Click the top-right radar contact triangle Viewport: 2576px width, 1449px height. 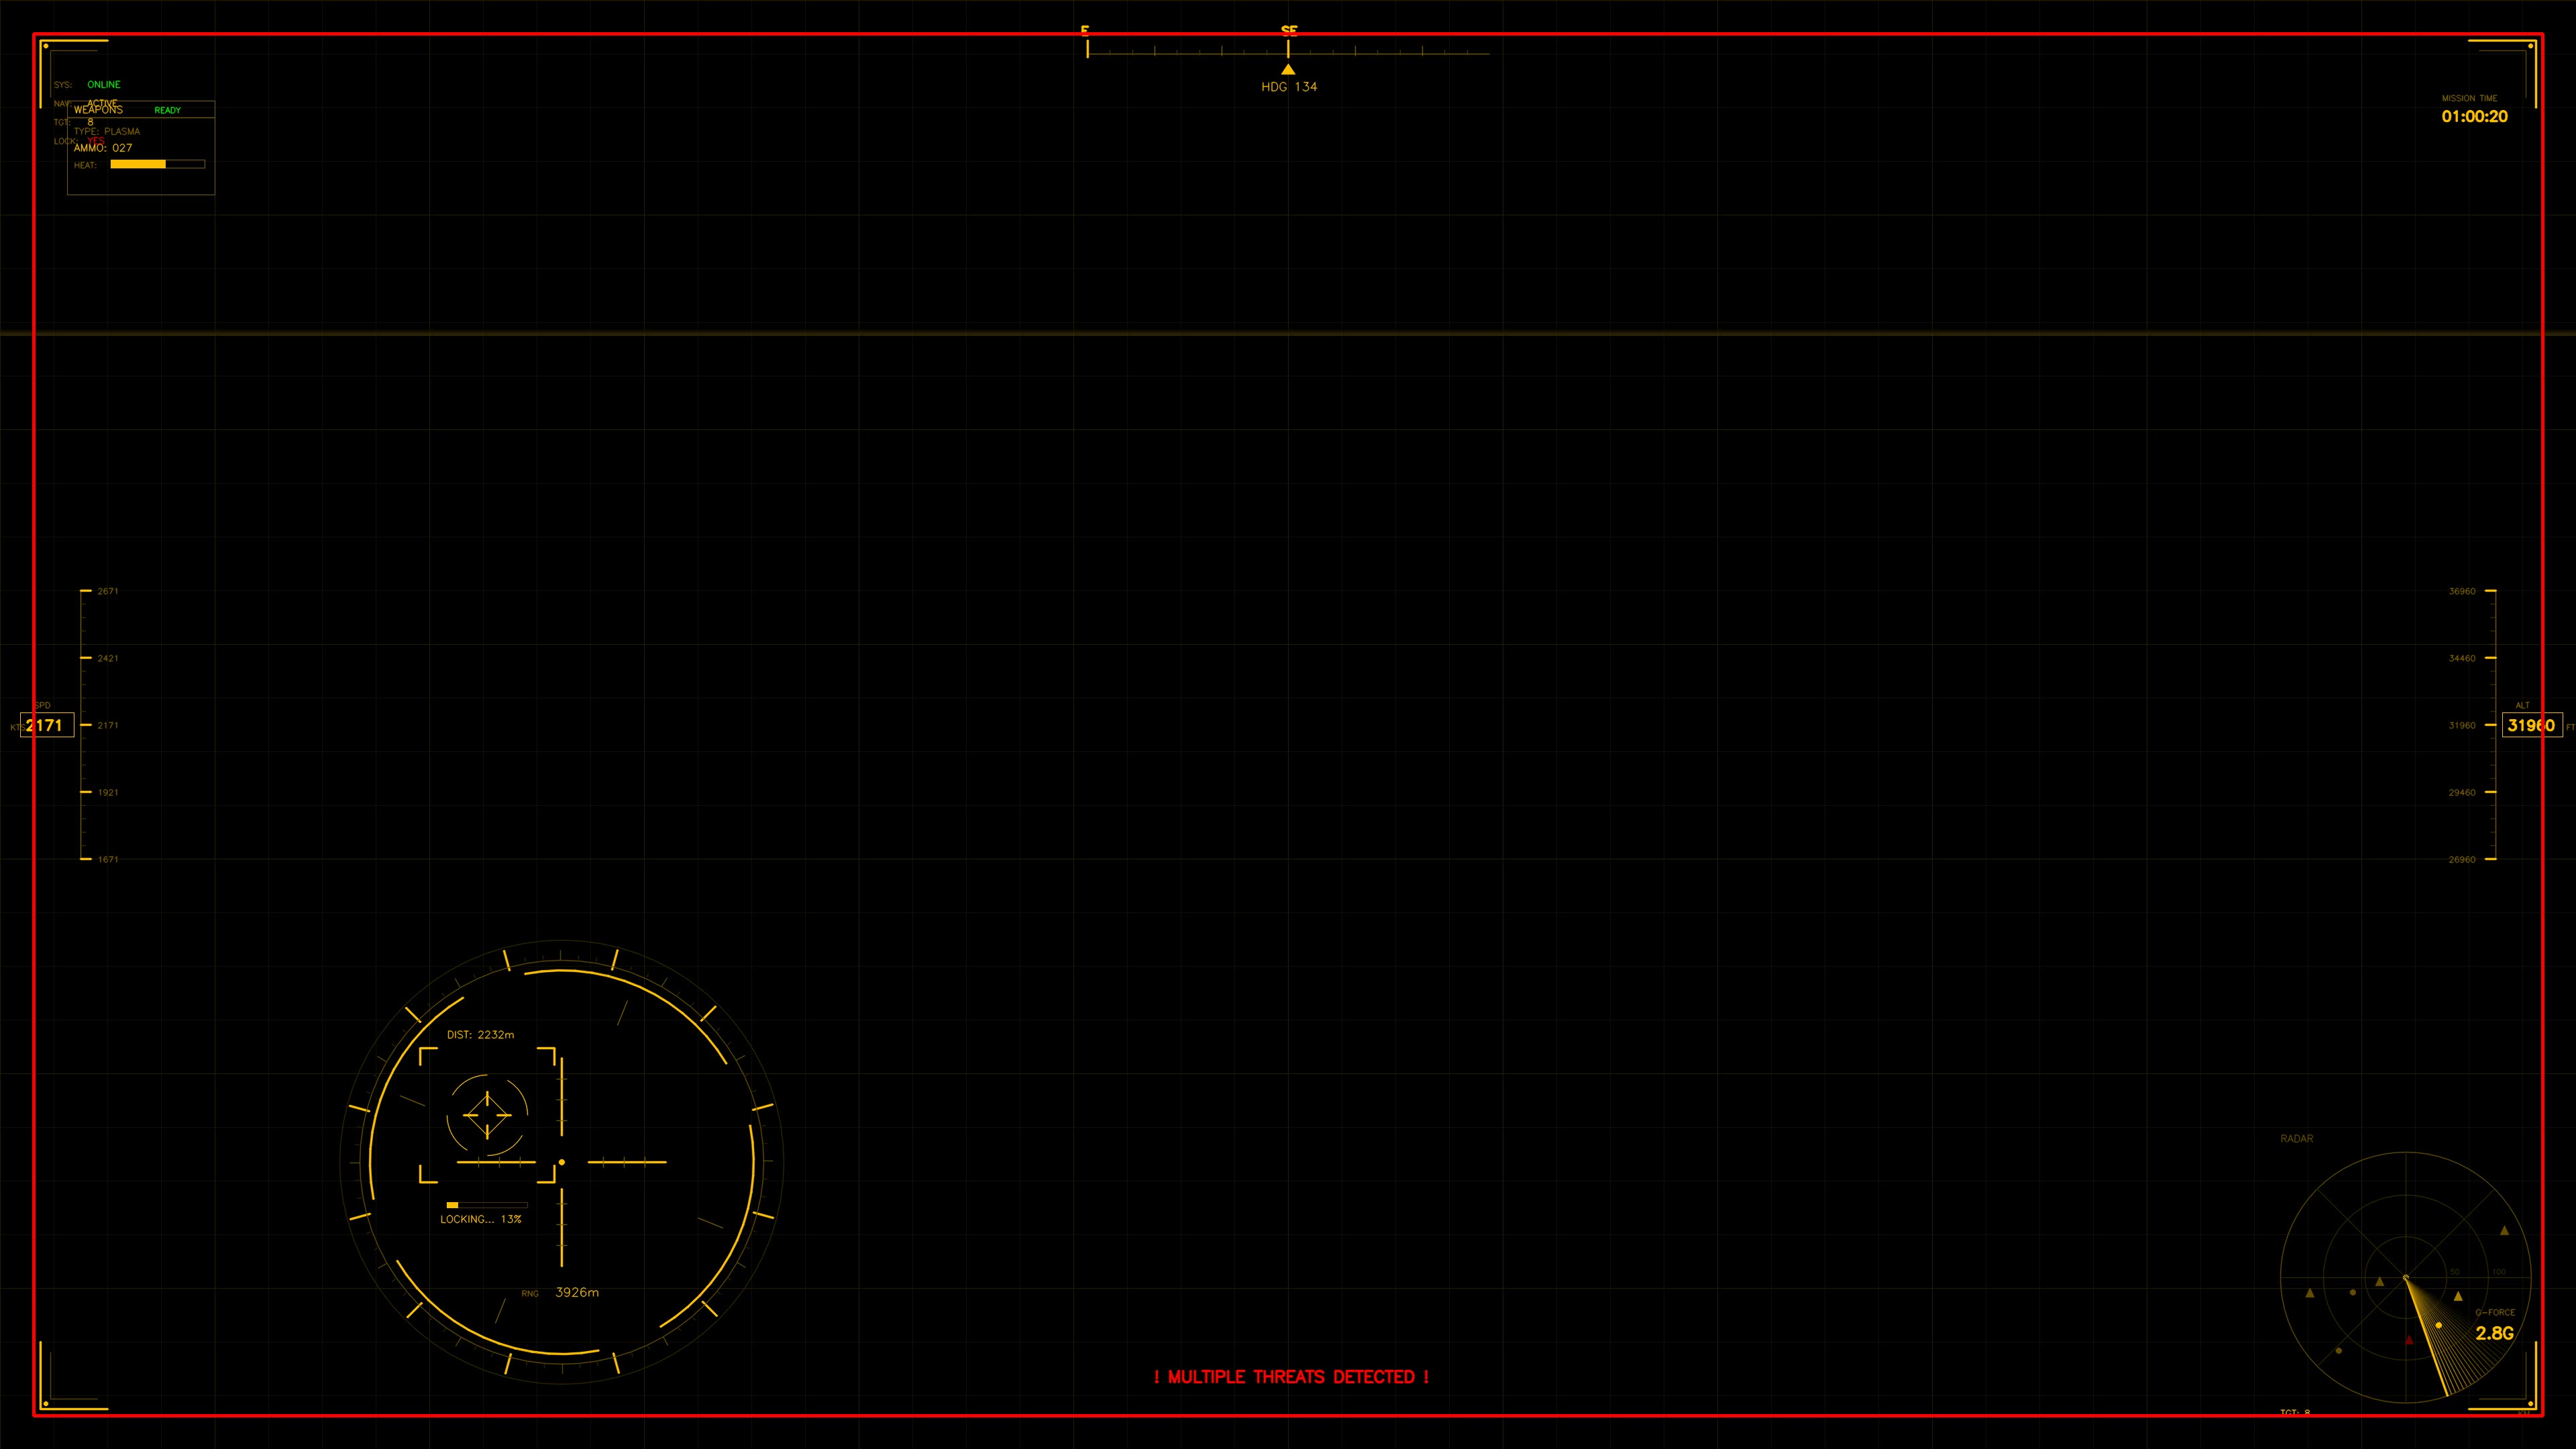click(2504, 1231)
